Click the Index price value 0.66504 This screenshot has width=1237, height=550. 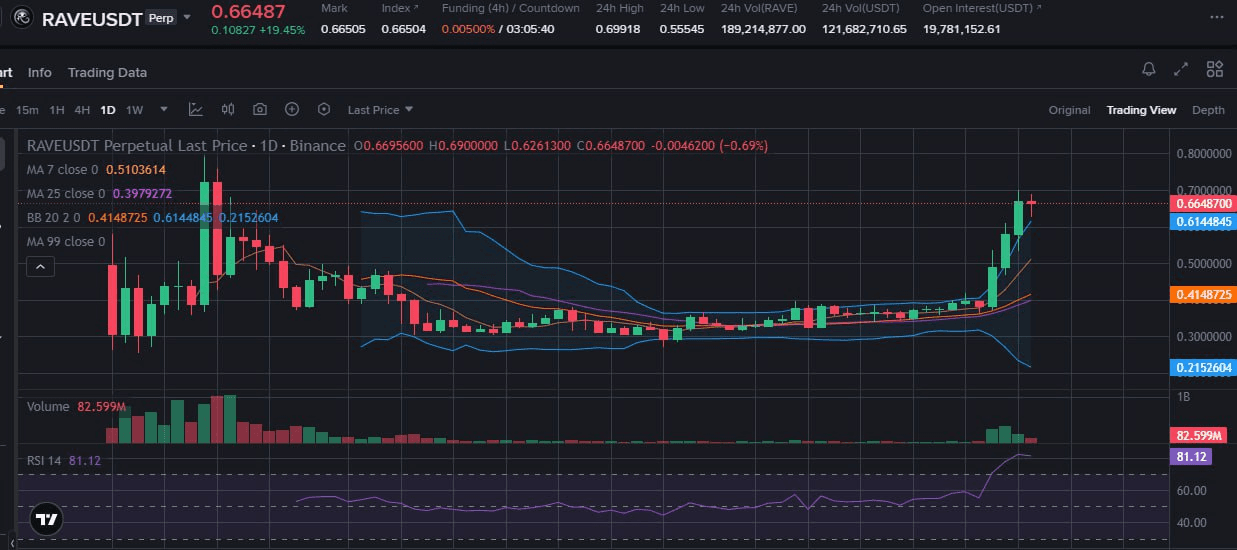point(404,29)
